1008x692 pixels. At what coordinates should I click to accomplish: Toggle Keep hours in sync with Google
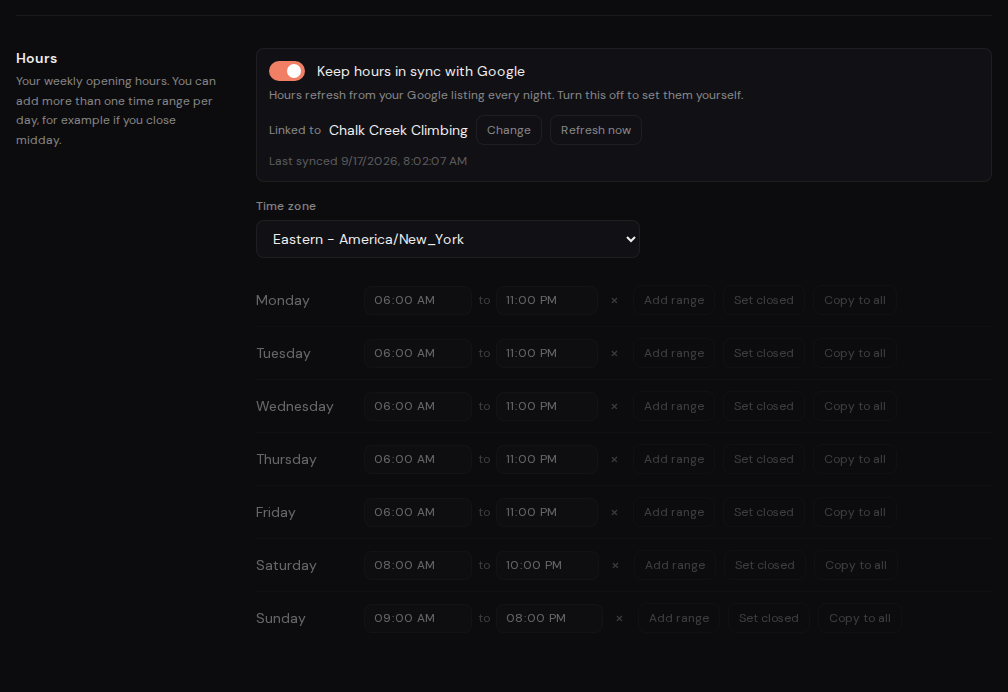287,71
